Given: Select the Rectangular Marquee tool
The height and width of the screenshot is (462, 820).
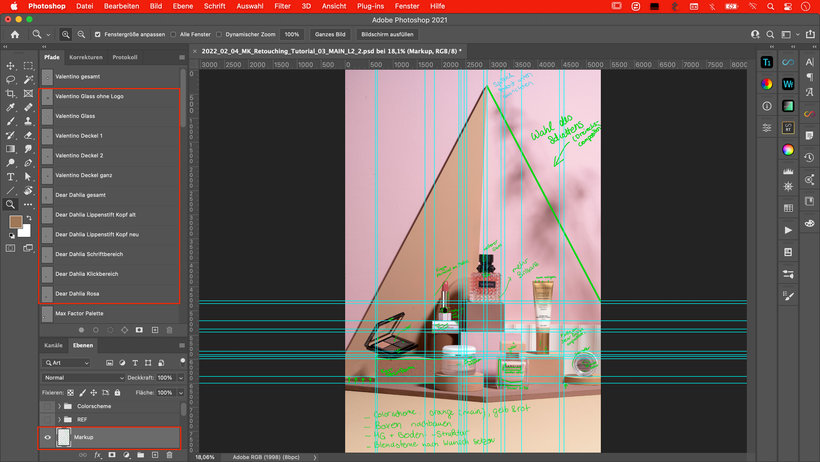Looking at the screenshot, I should pyautogui.click(x=28, y=66).
